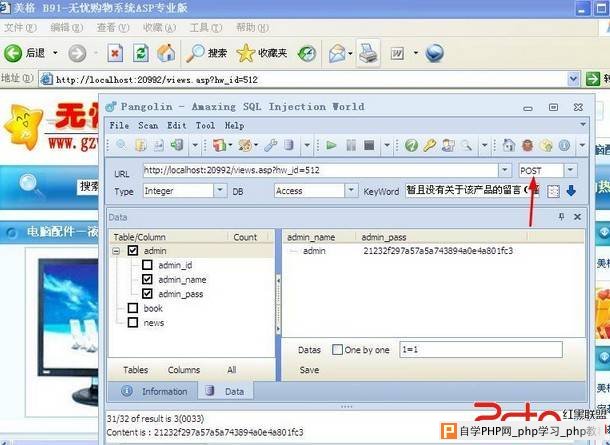Click the browser Back button

24,53
